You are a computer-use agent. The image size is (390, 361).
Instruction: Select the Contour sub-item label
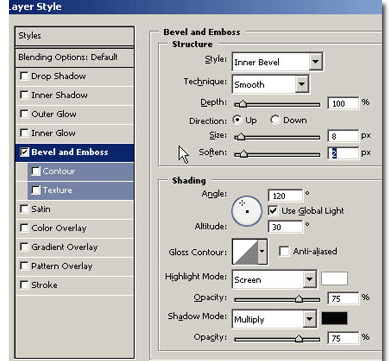click(x=59, y=171)
